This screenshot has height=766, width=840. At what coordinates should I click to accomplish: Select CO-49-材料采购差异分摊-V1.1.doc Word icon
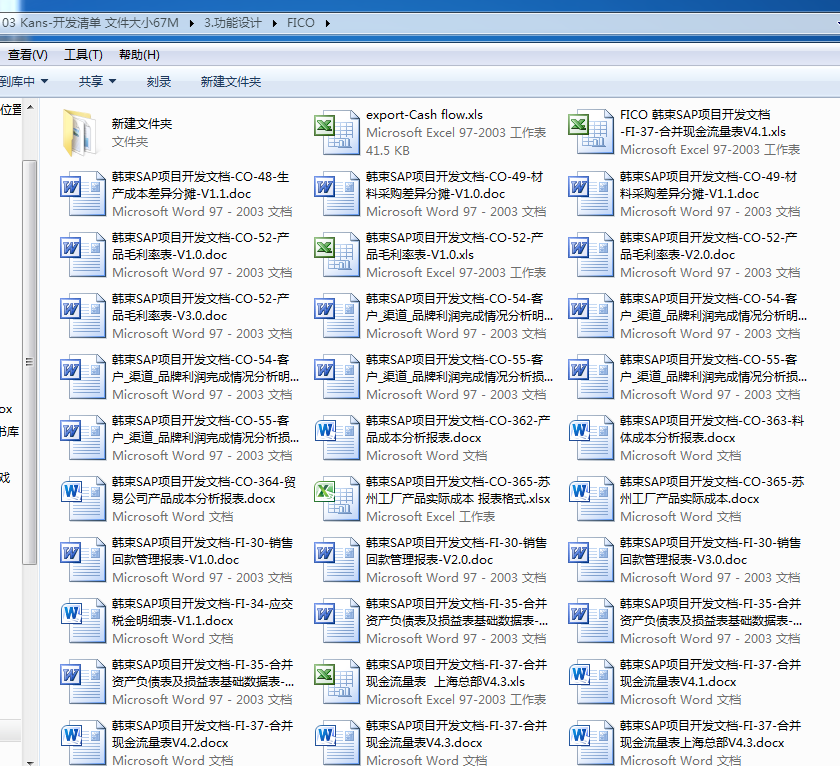[x=590, y=193]
